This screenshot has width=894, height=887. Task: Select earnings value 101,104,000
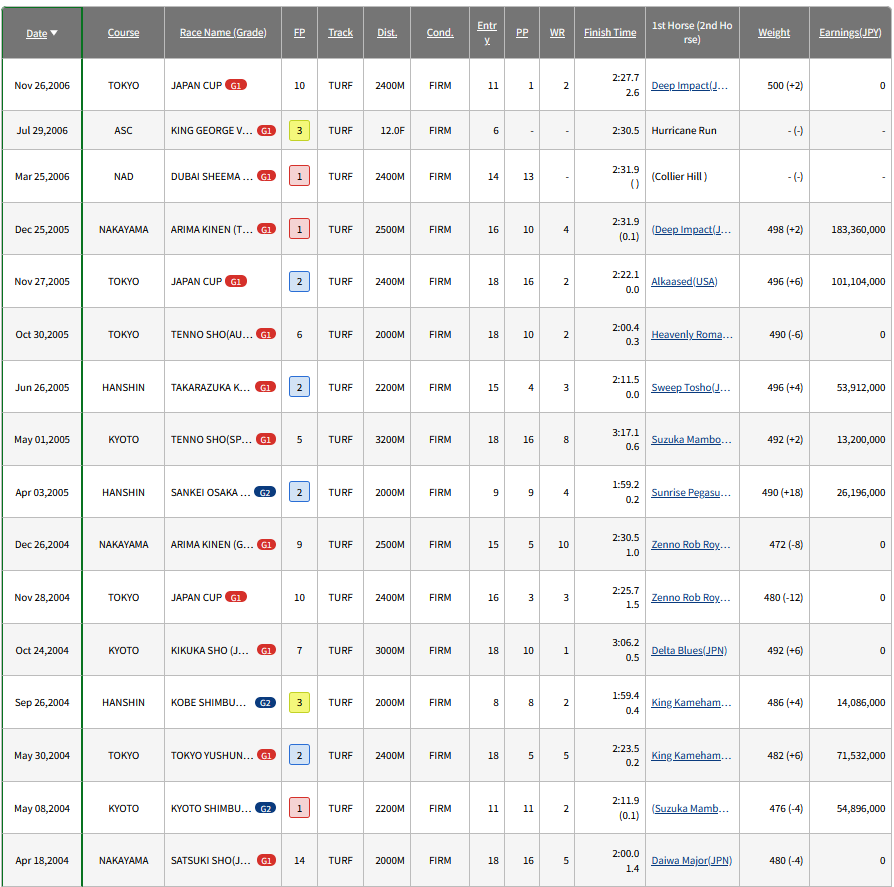pyautogui.click(x=858, y=282)
